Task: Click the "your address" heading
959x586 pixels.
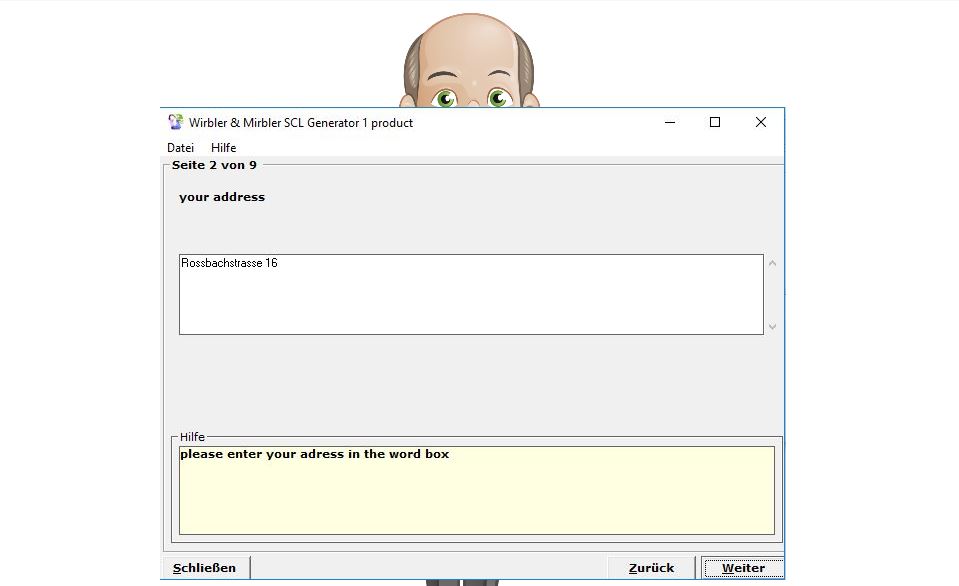Action: [222, 197]
